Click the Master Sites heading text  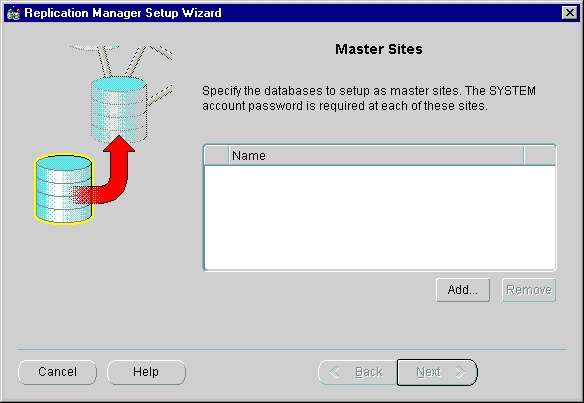click(x=379, y=49)
